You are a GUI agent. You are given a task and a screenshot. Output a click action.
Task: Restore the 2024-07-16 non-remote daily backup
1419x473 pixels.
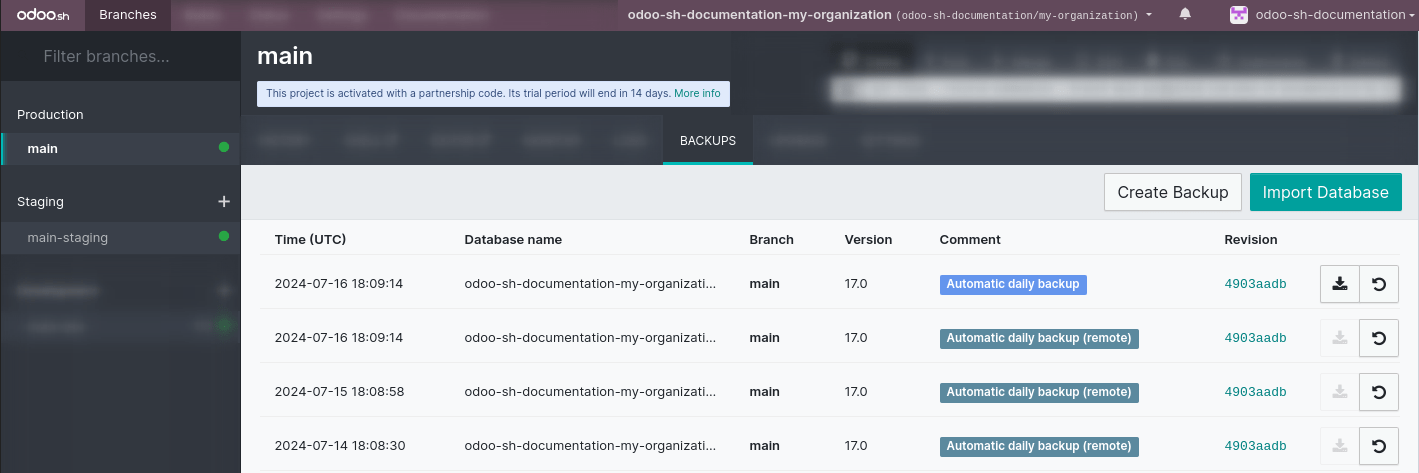point(1379,284)
